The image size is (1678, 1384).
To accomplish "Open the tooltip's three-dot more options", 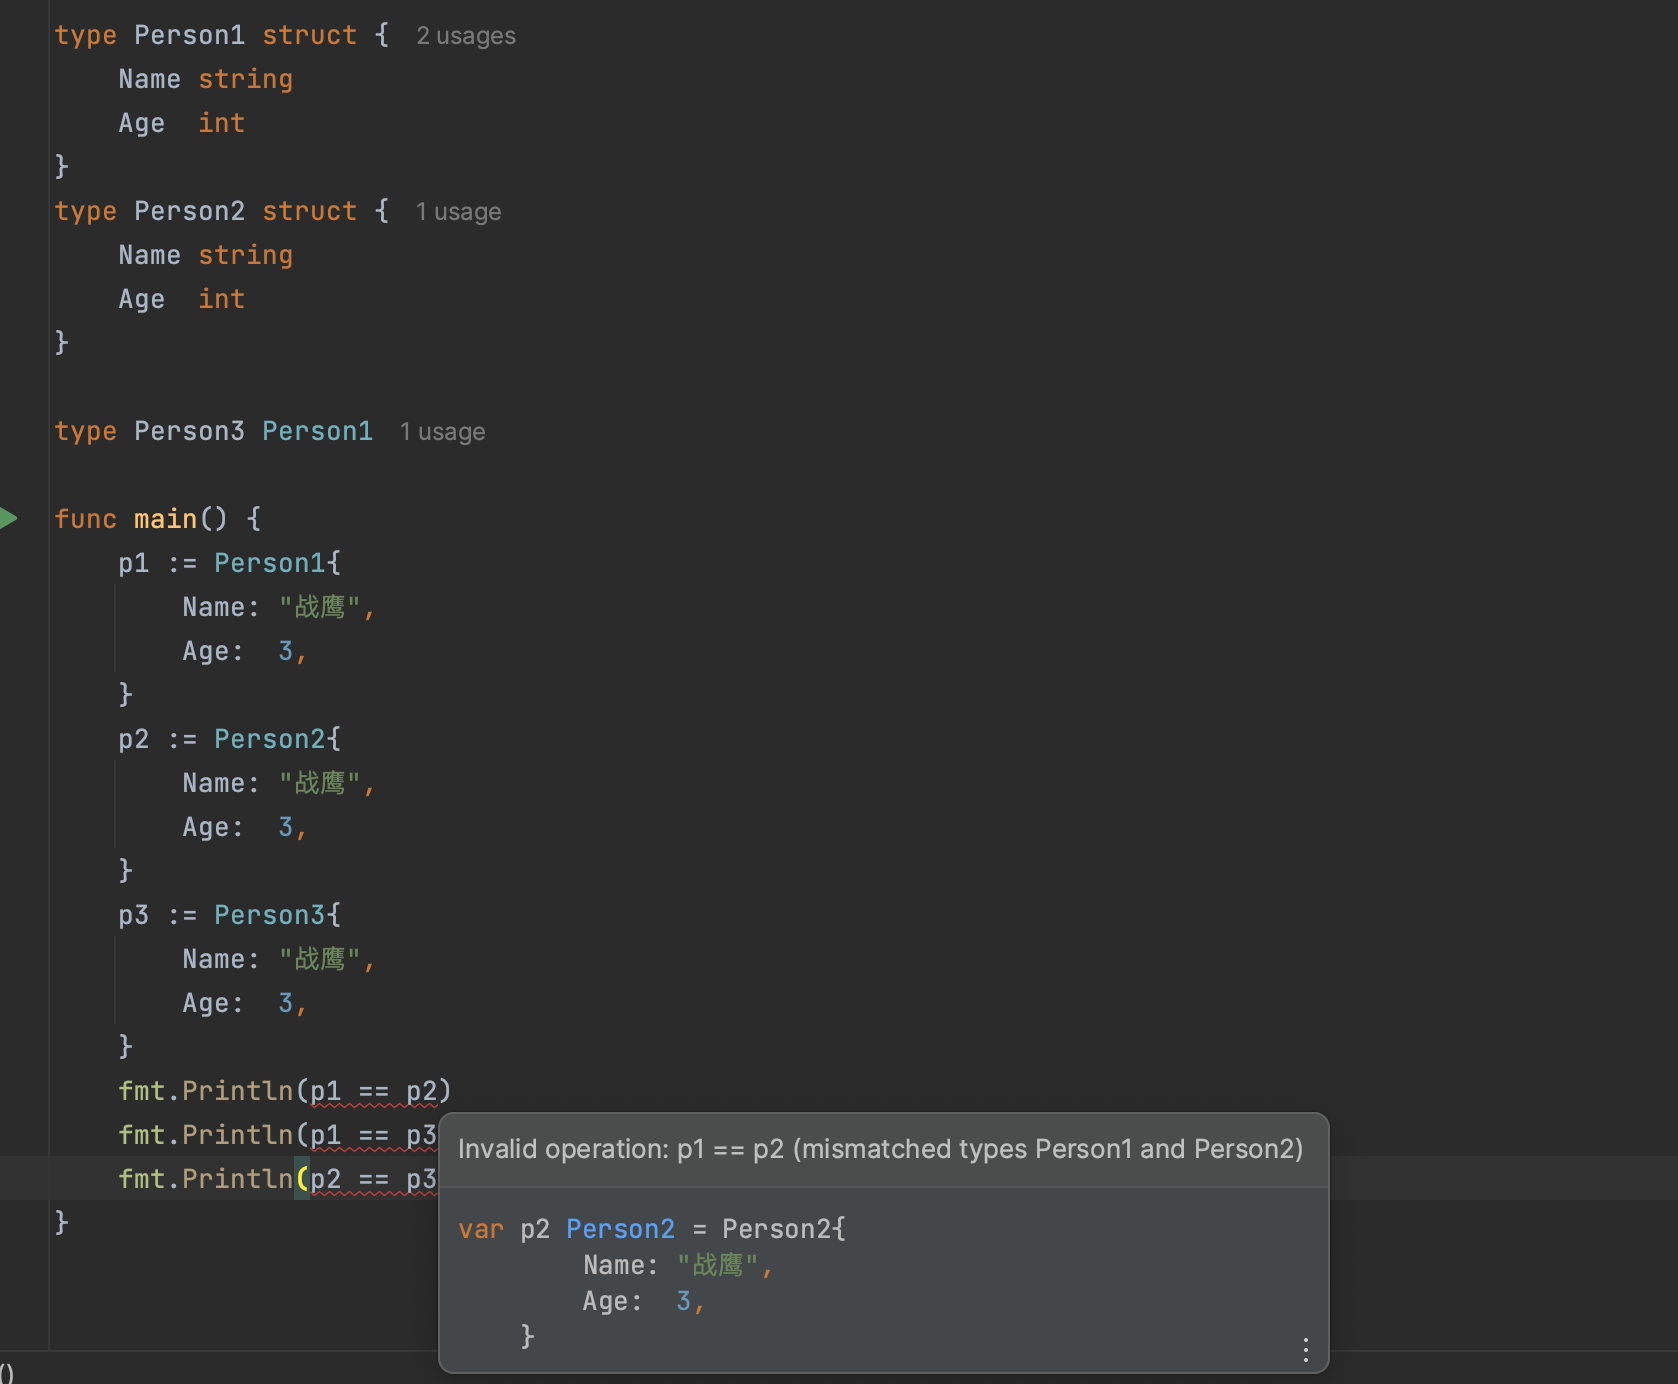I will 1305,1350.
